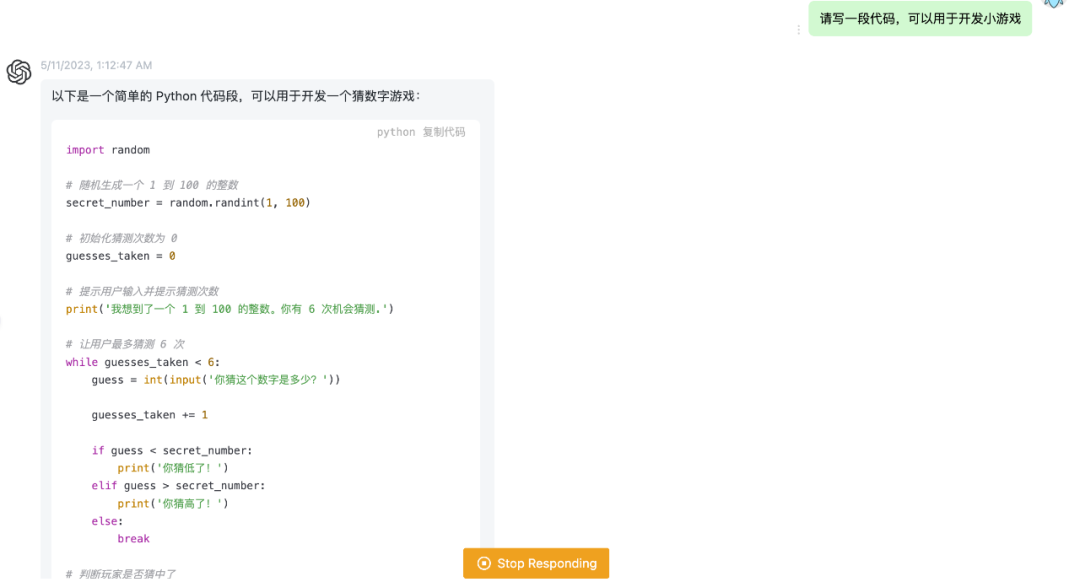Click the assistant's intro sentence about Python
The image size is (1080, 582).
click(236, 96)
